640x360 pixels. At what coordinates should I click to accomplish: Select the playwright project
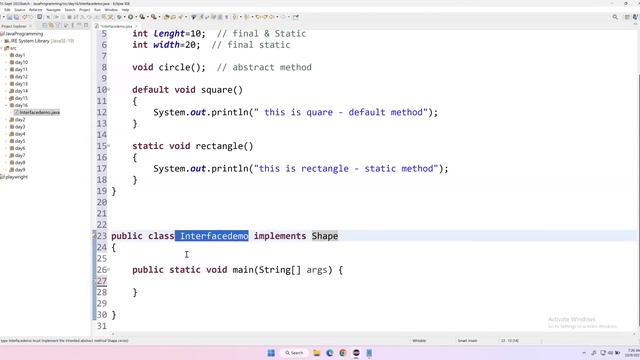[x=16, y=177]
